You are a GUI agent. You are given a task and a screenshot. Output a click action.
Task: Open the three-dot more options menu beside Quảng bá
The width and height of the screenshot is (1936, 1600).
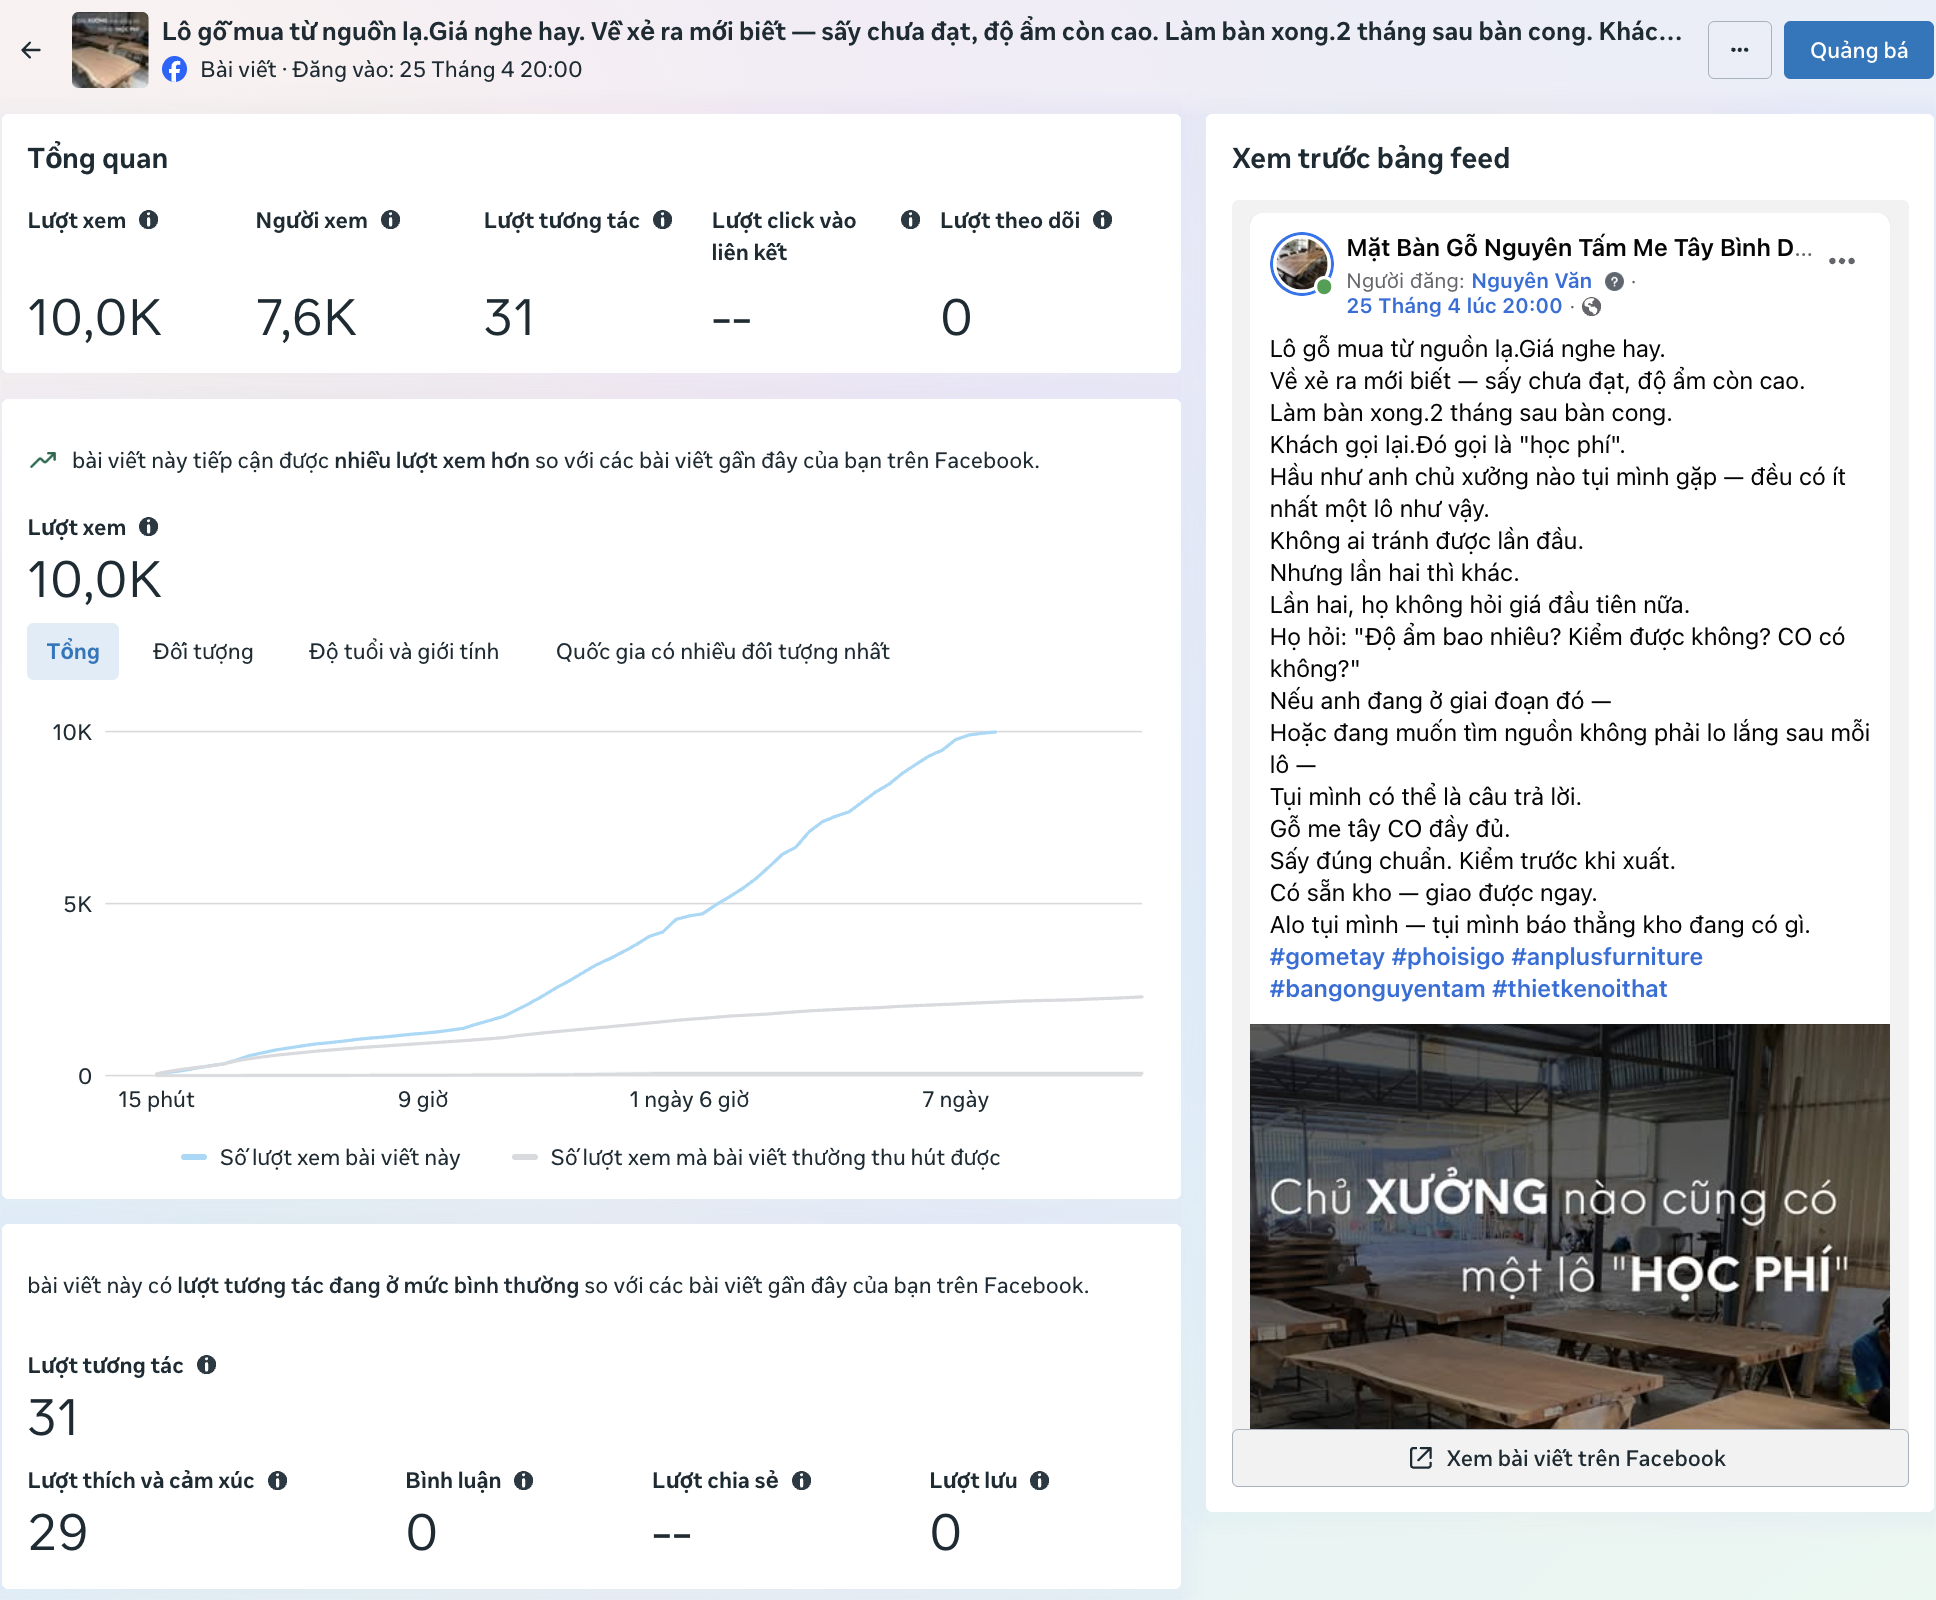click(1739, 50)
